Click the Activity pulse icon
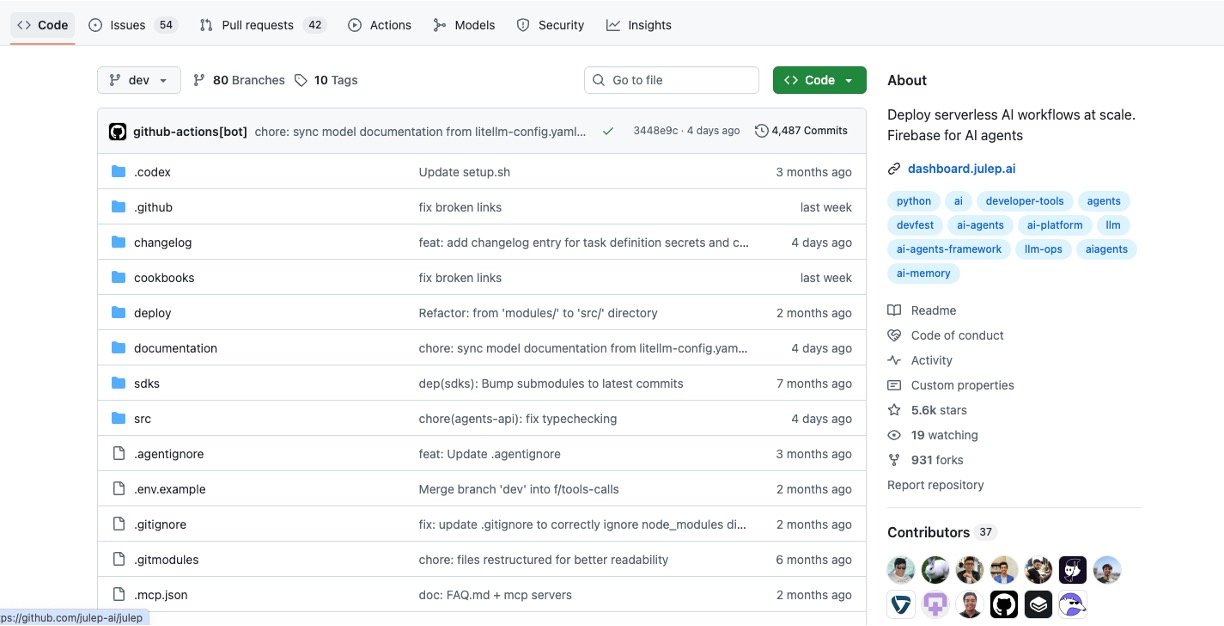This screenshot has height=626, width=1224. click(x=894, y=360)
